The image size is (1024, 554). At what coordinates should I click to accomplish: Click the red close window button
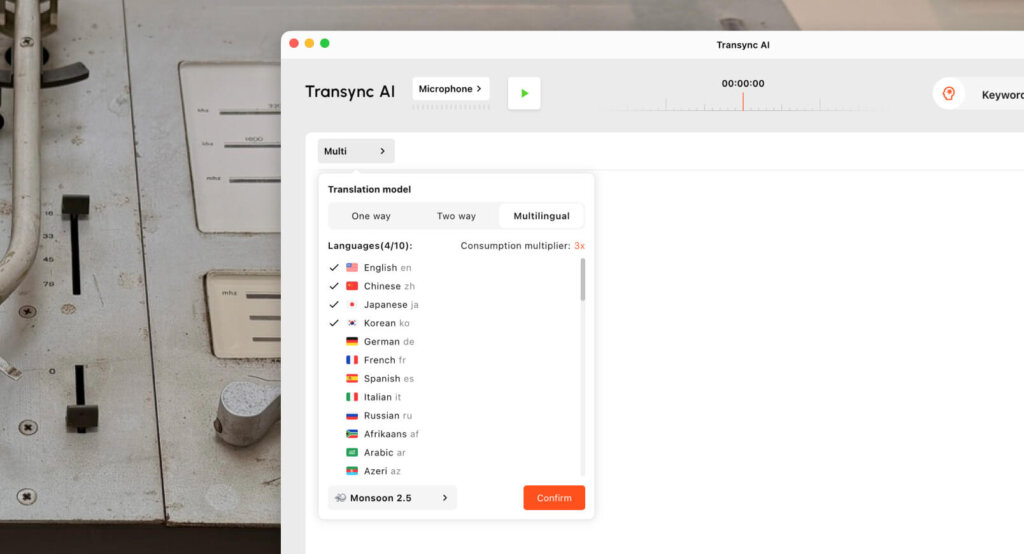click(294, 43)
